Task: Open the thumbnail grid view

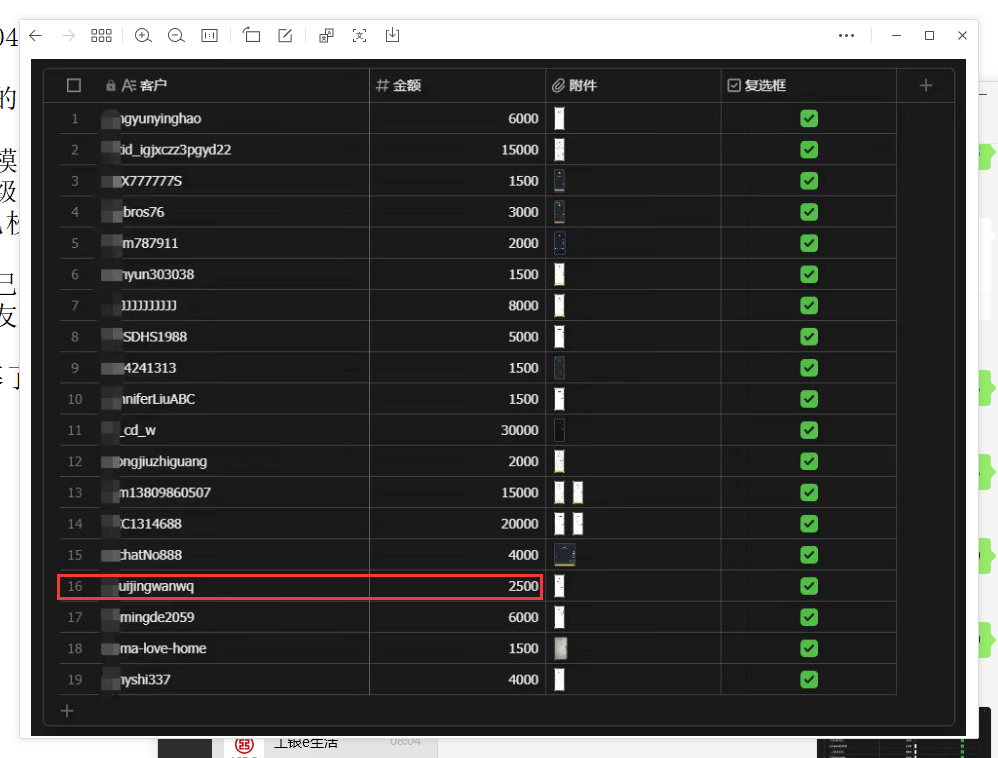Action: [101, 36]
